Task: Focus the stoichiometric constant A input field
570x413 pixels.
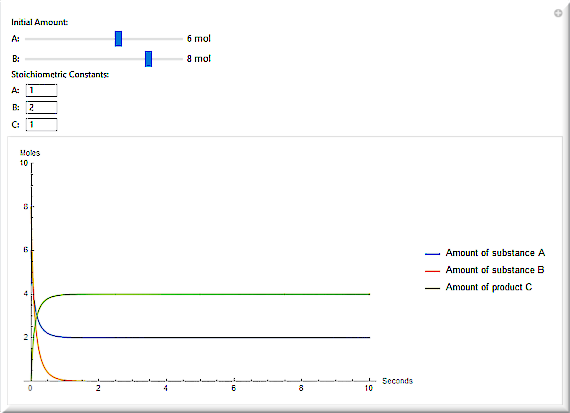Action: point(41,90)
